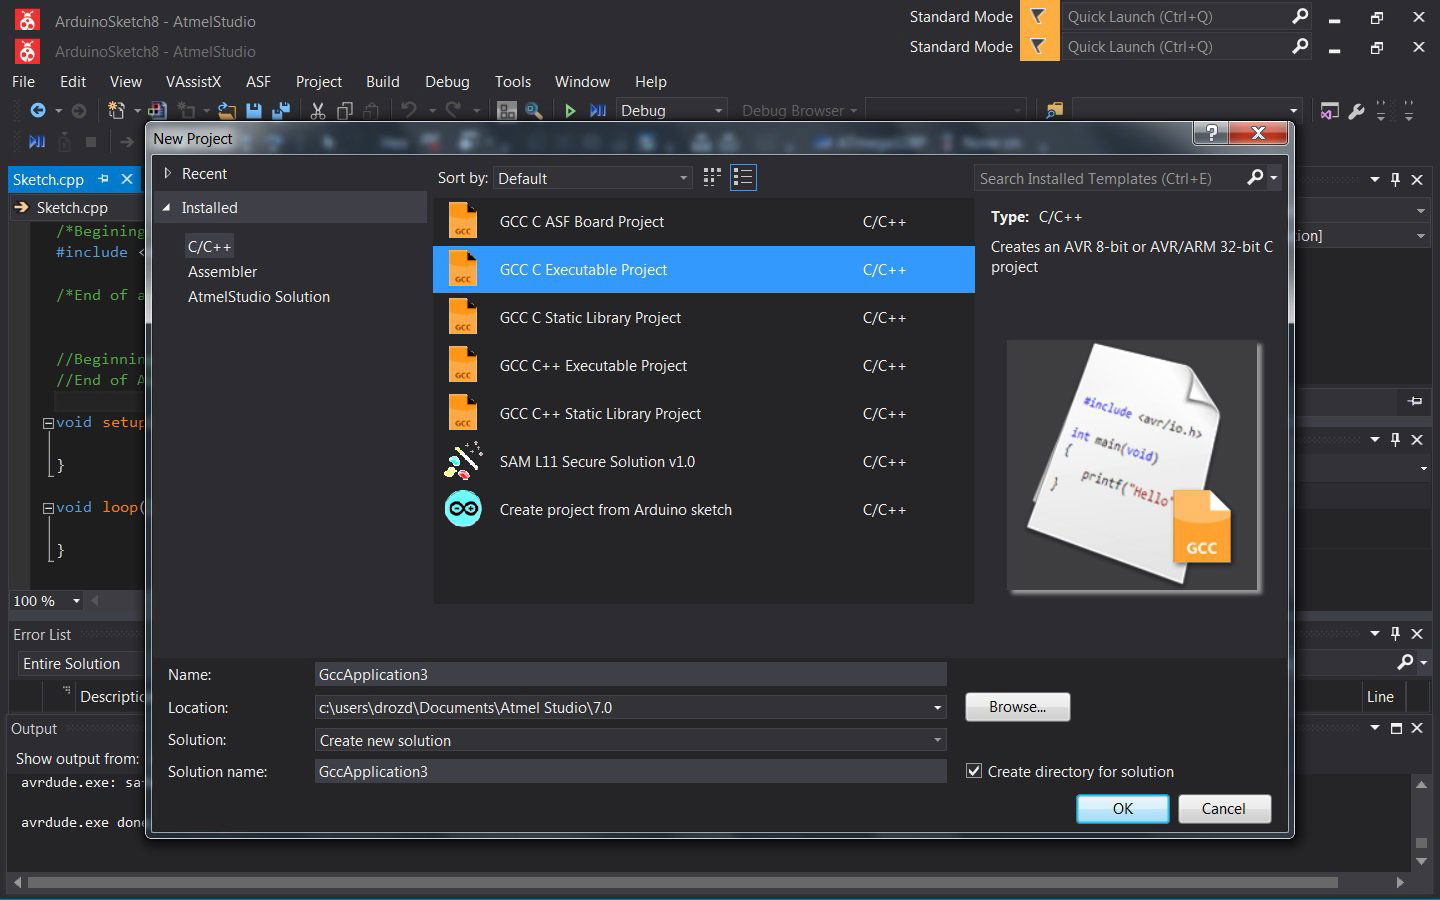Select GCC C ASF Board Project template
1440x900 pixels.
click(703, 221)
